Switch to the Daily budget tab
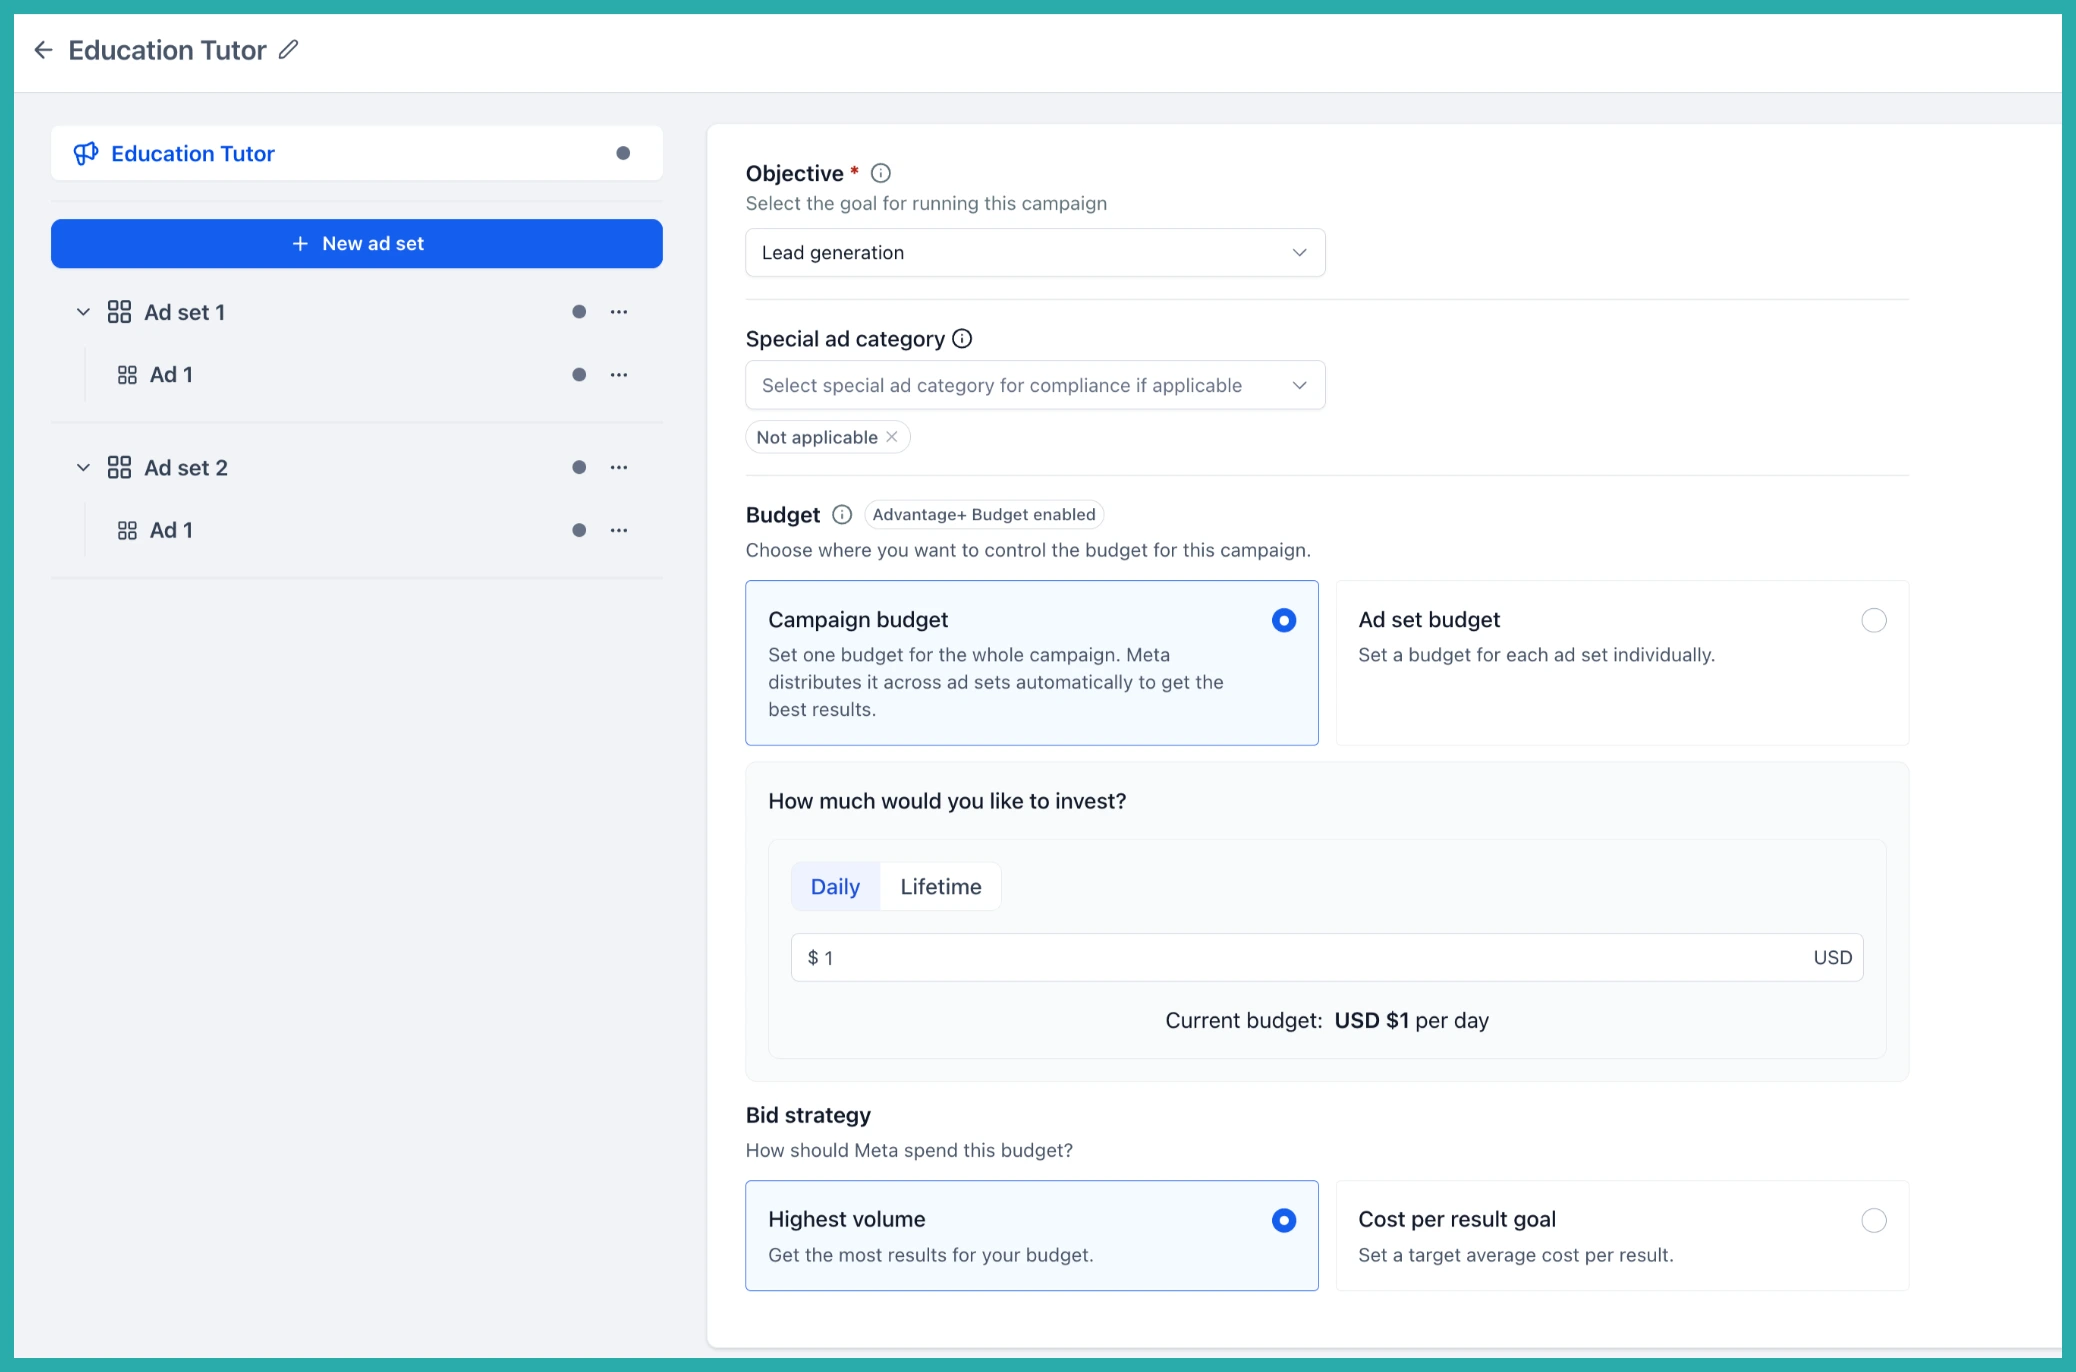The width and height of the screenshot is (2076, 1372). [835, 887]
